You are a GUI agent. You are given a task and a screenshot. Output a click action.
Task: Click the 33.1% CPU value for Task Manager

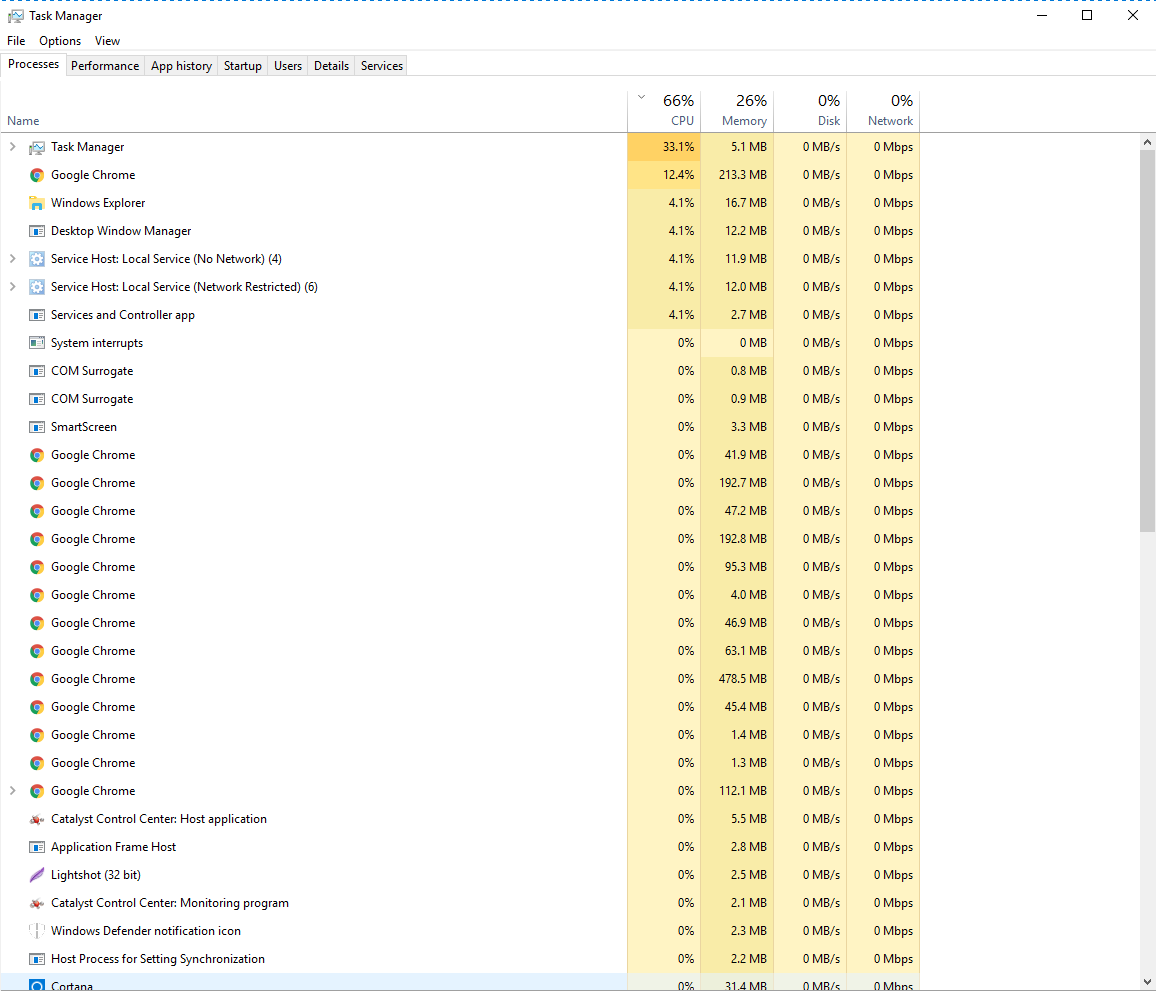pos(678,147)
